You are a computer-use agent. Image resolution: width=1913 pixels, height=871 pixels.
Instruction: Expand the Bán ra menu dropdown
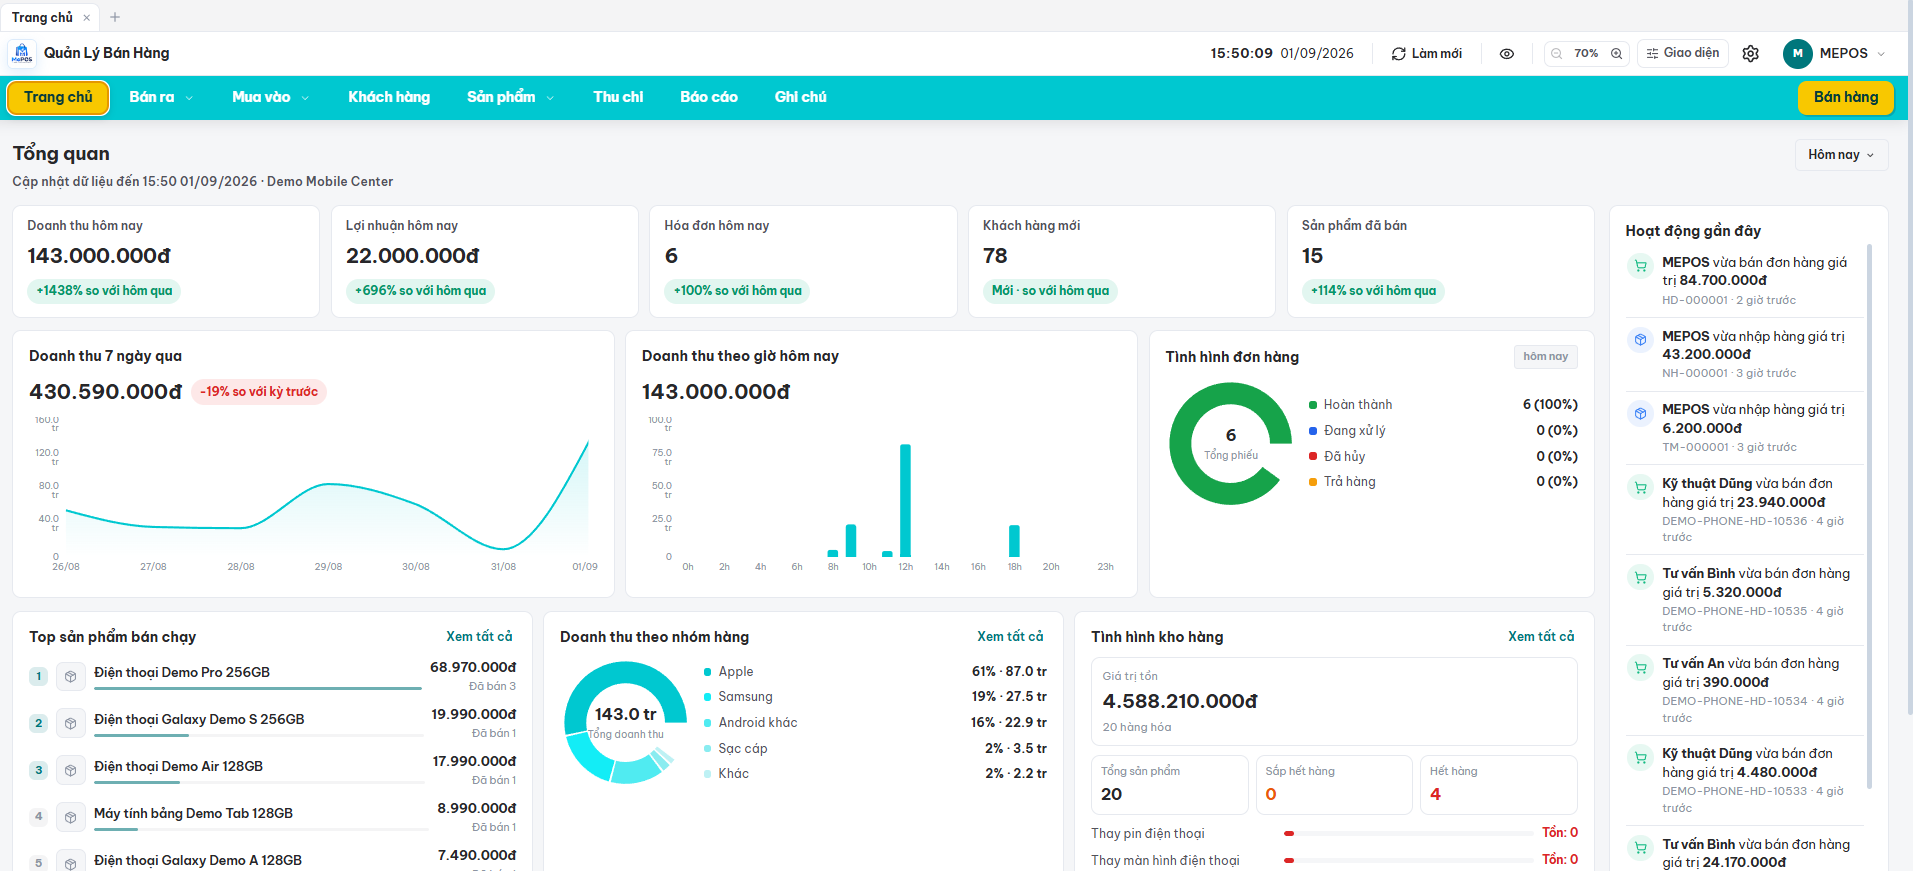pos(161,97)
